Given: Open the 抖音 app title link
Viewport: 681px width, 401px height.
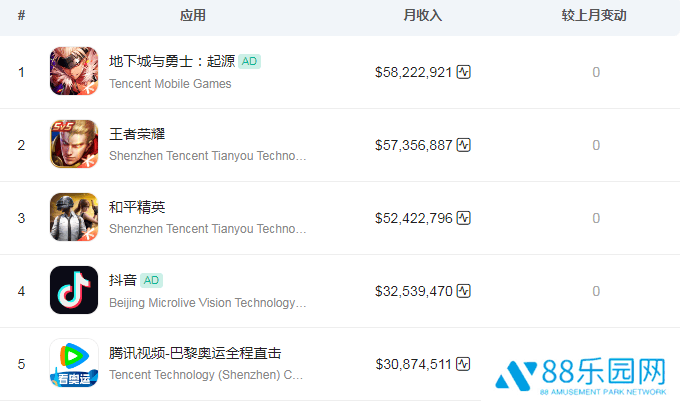Looking at the screenshot, I should [x=123, y=281].
